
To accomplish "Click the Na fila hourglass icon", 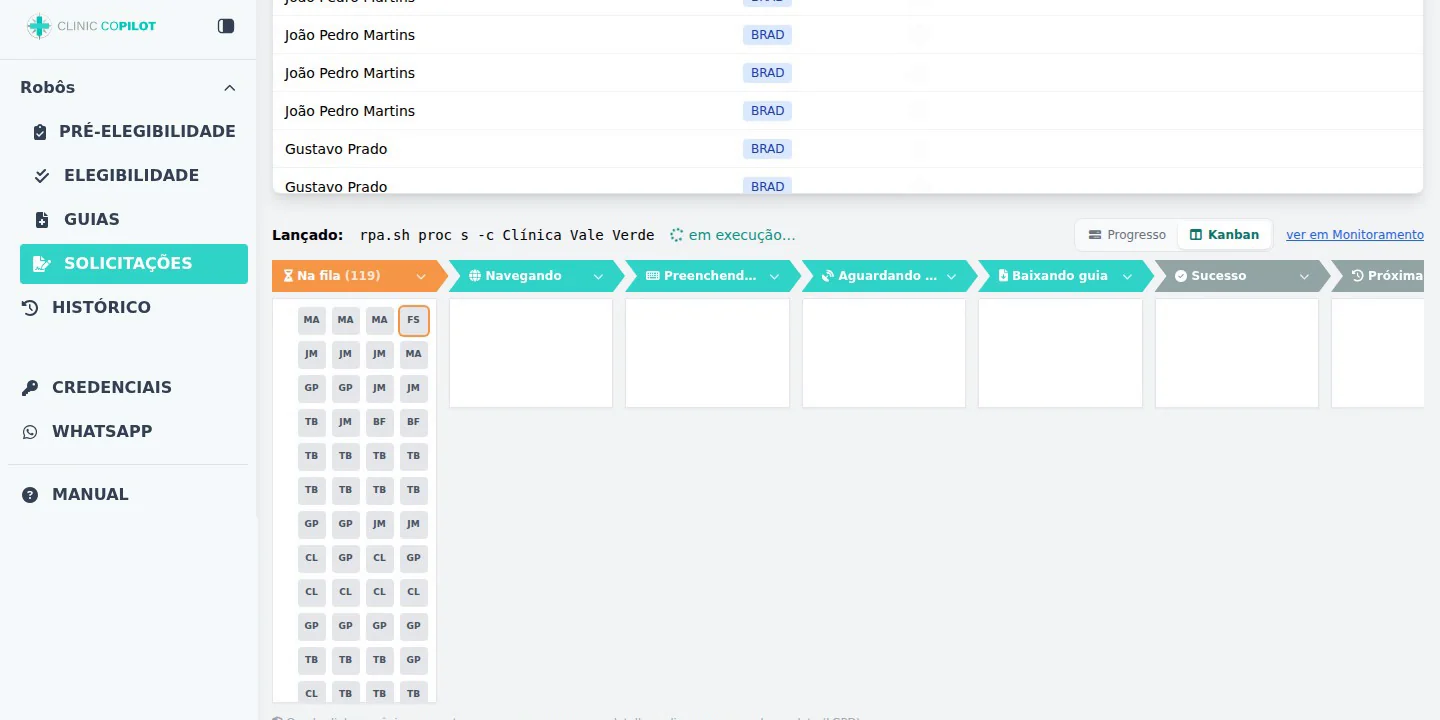I will pyautogui.click(x=288, y=276).
